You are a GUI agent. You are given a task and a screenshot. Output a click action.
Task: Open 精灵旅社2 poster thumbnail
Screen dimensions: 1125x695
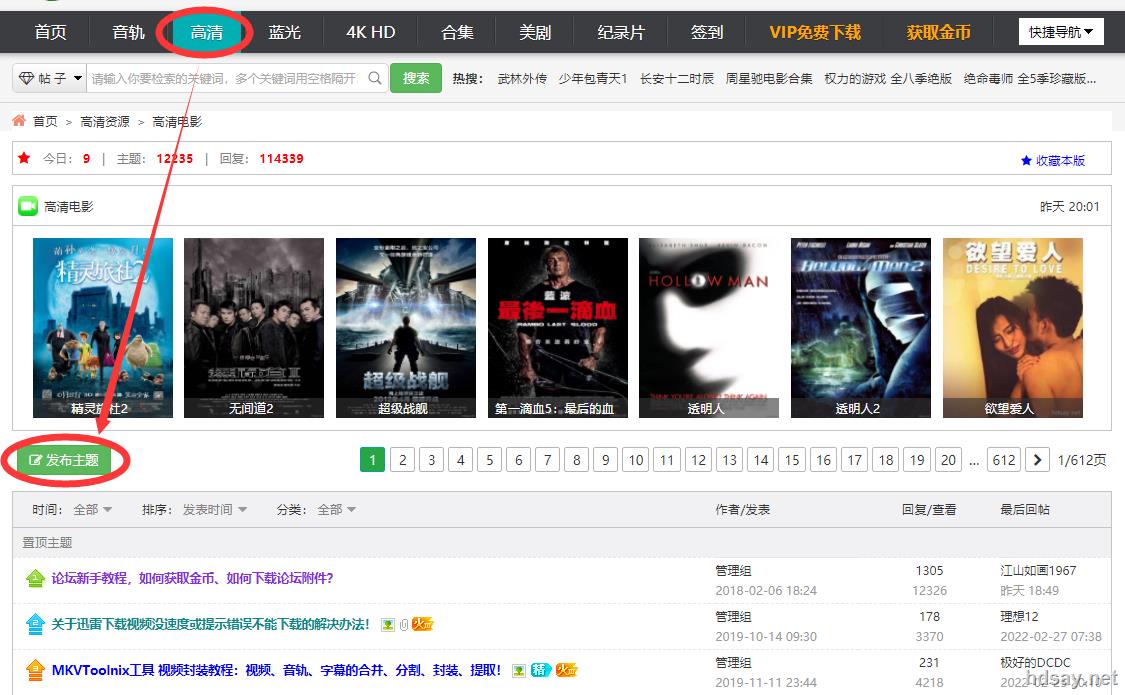click(x=103, y=328)
